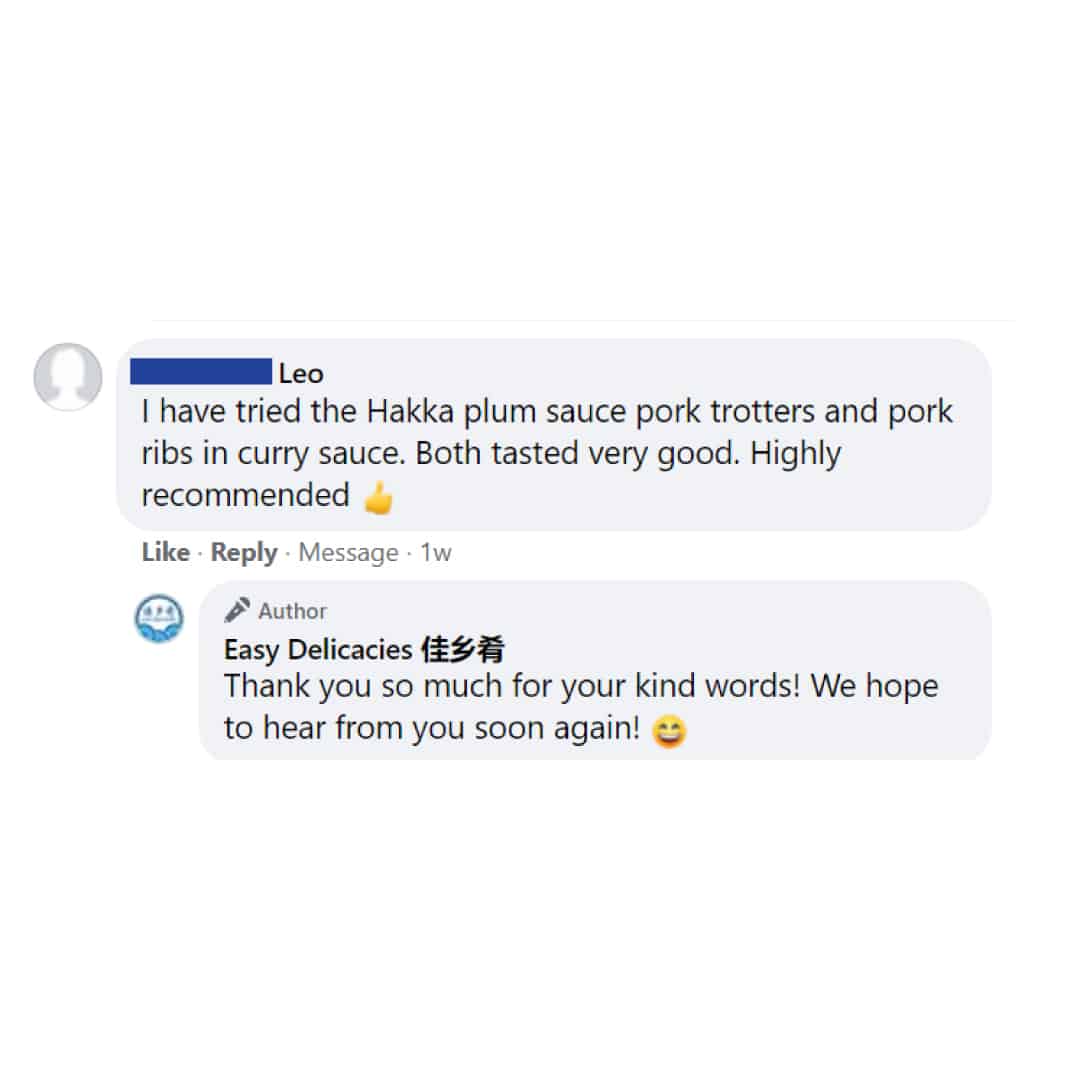The width and height of the screenshot is (1080, 1080).
Task: Click the "Thank you so much" reply text
Action: coord(581,707)
